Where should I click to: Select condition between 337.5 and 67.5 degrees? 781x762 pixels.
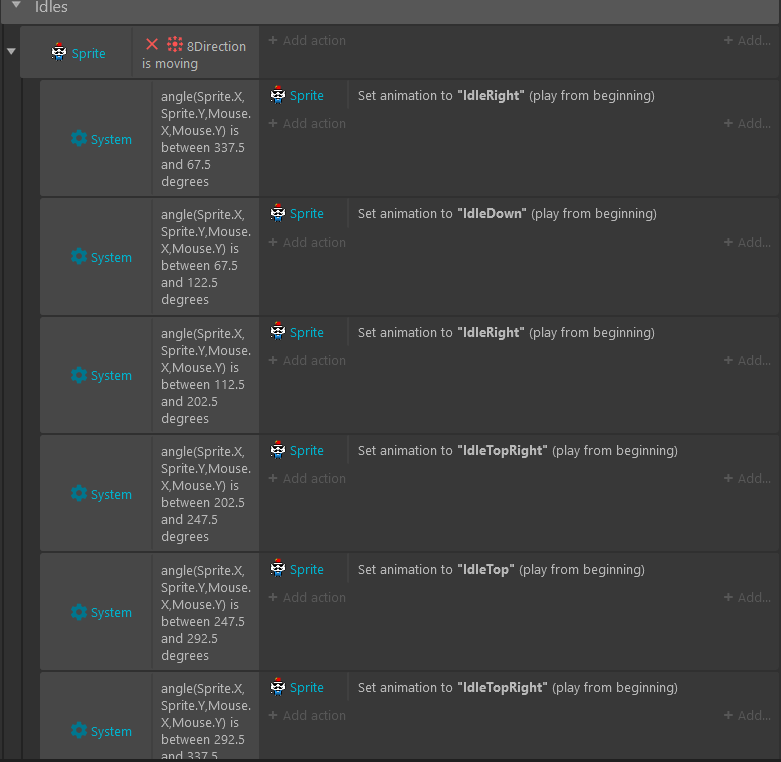click(205, 138)
